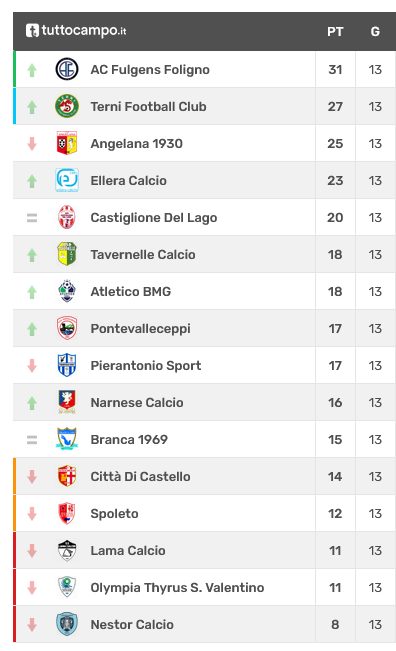Select the Nestor Calcio team crest
Screen dimensions: 396x651
[x=67, y=624]
